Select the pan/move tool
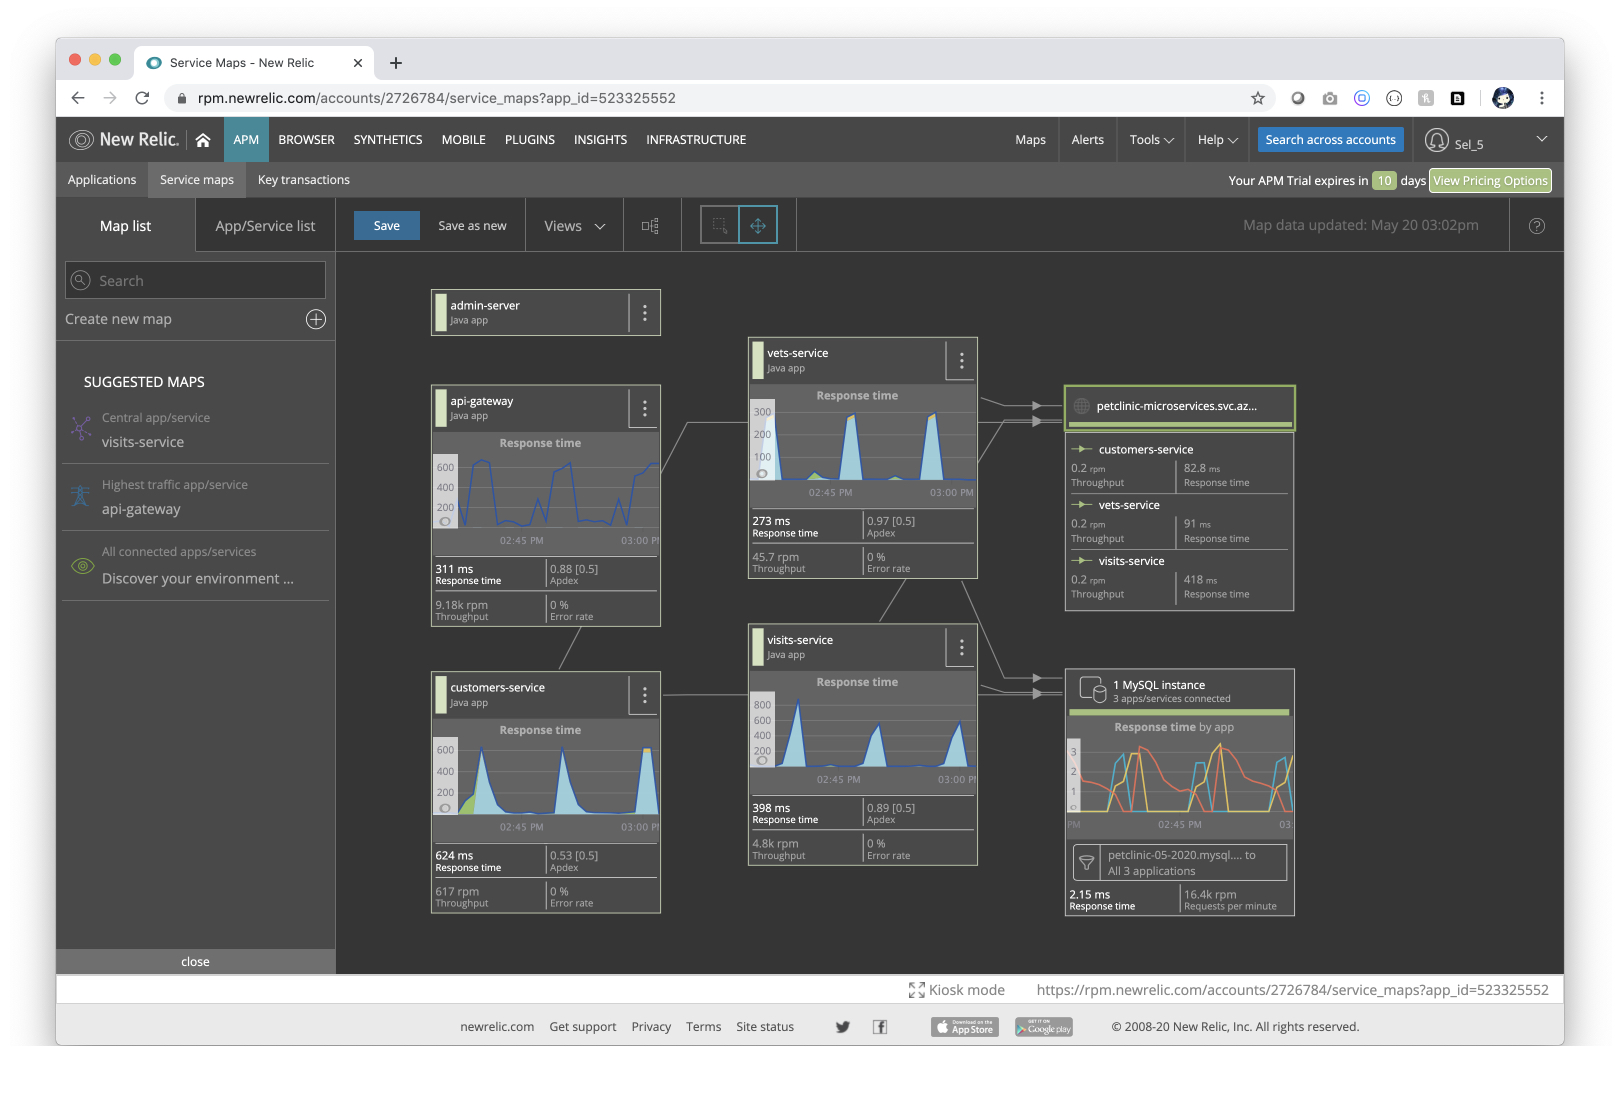 click(758, 226)
